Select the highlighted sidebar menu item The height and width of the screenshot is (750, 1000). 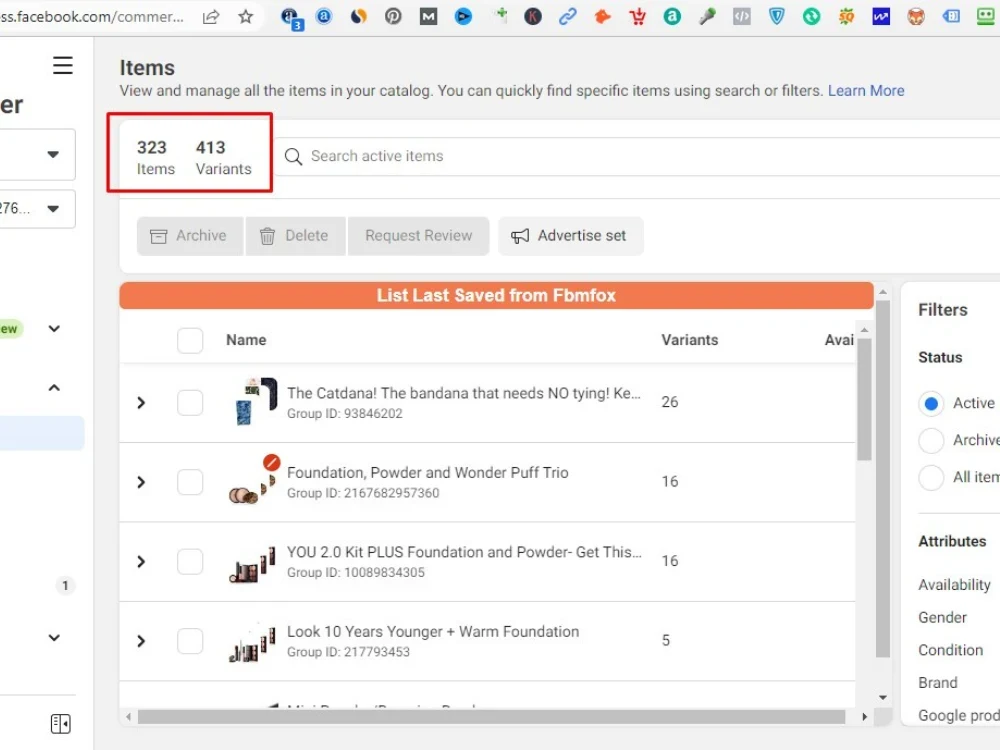coord(41,433)
